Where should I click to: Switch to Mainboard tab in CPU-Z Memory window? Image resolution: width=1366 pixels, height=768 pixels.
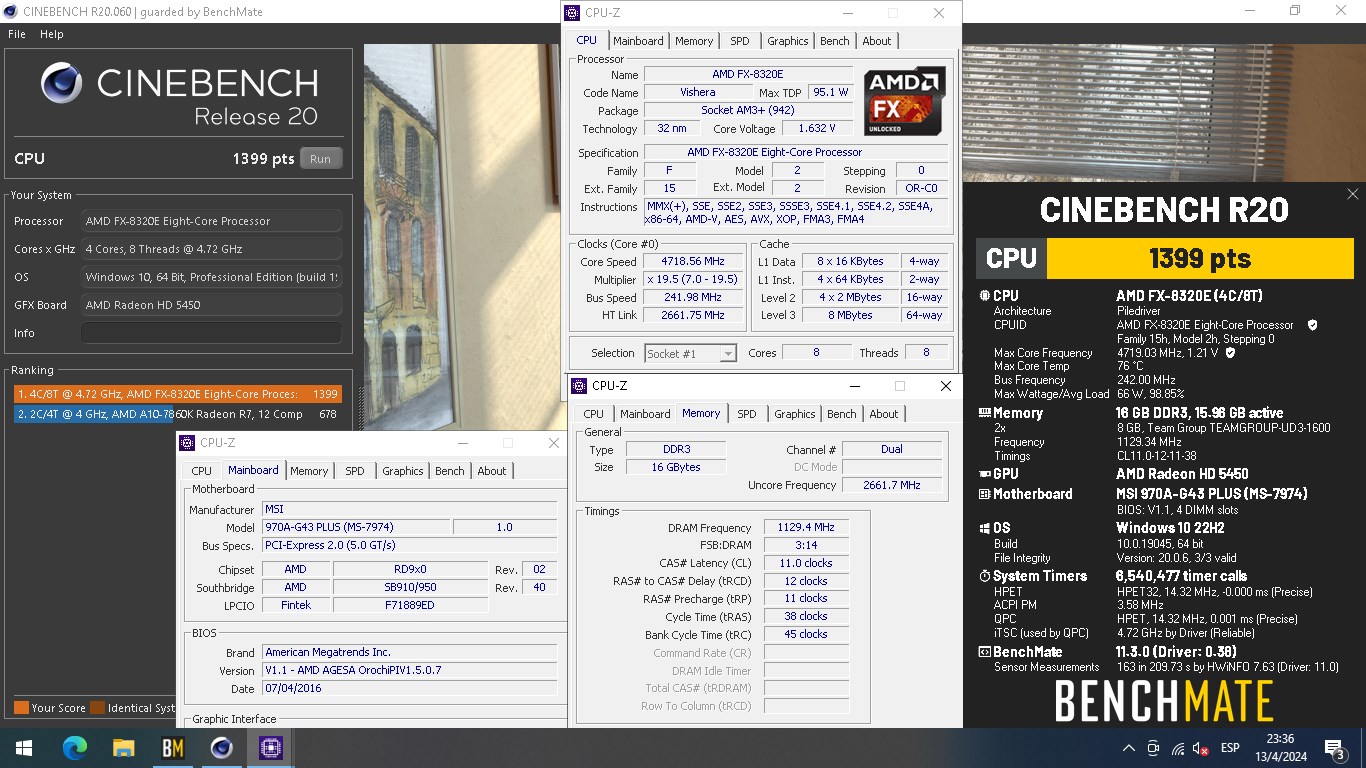645,414
